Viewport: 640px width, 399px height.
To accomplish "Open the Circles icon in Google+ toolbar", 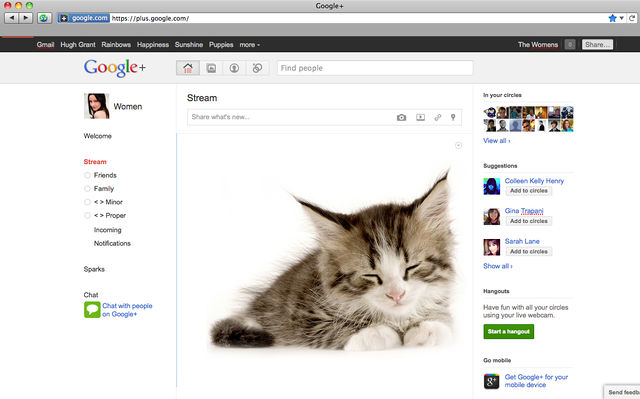I will [258, 68].
